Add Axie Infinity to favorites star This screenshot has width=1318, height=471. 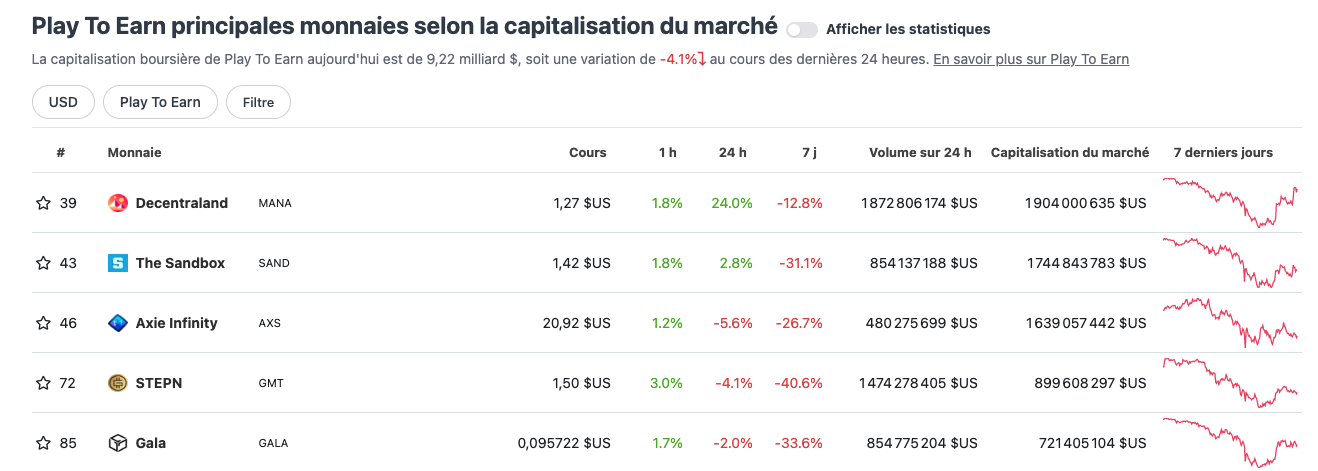coord(43,323)
